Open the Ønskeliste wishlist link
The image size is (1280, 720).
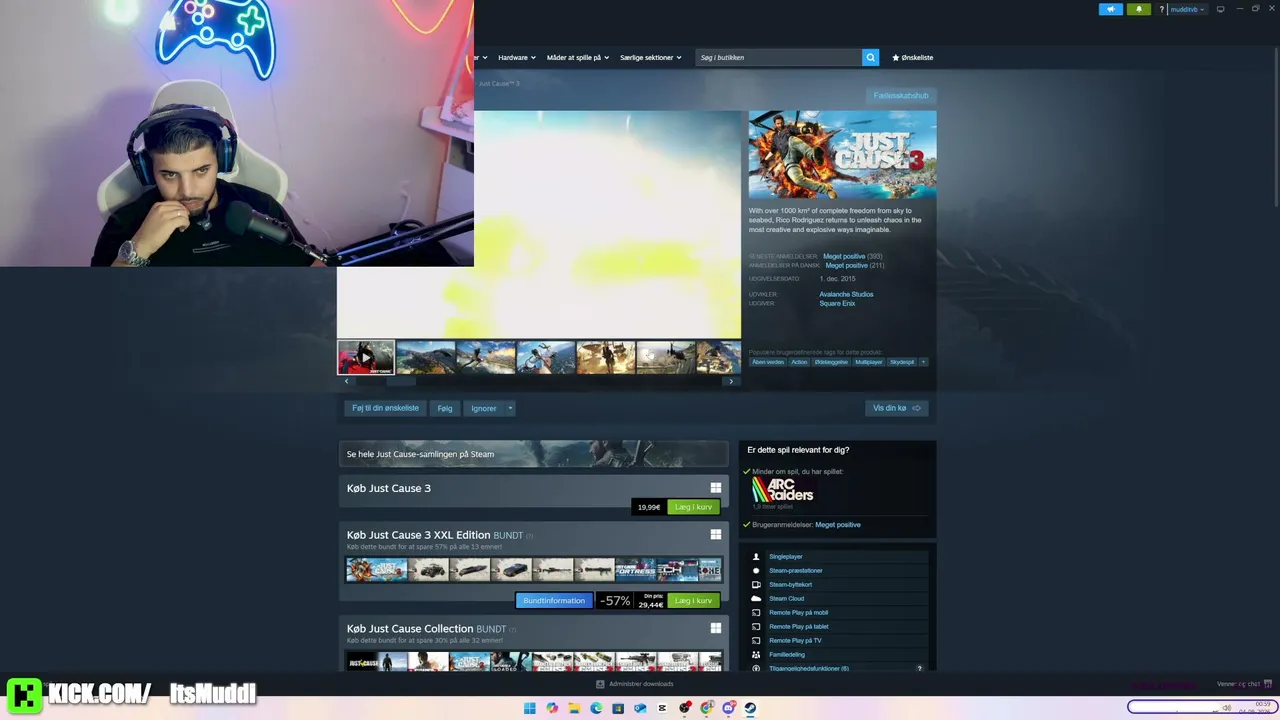pyautogui.click(x=912, y=57)
